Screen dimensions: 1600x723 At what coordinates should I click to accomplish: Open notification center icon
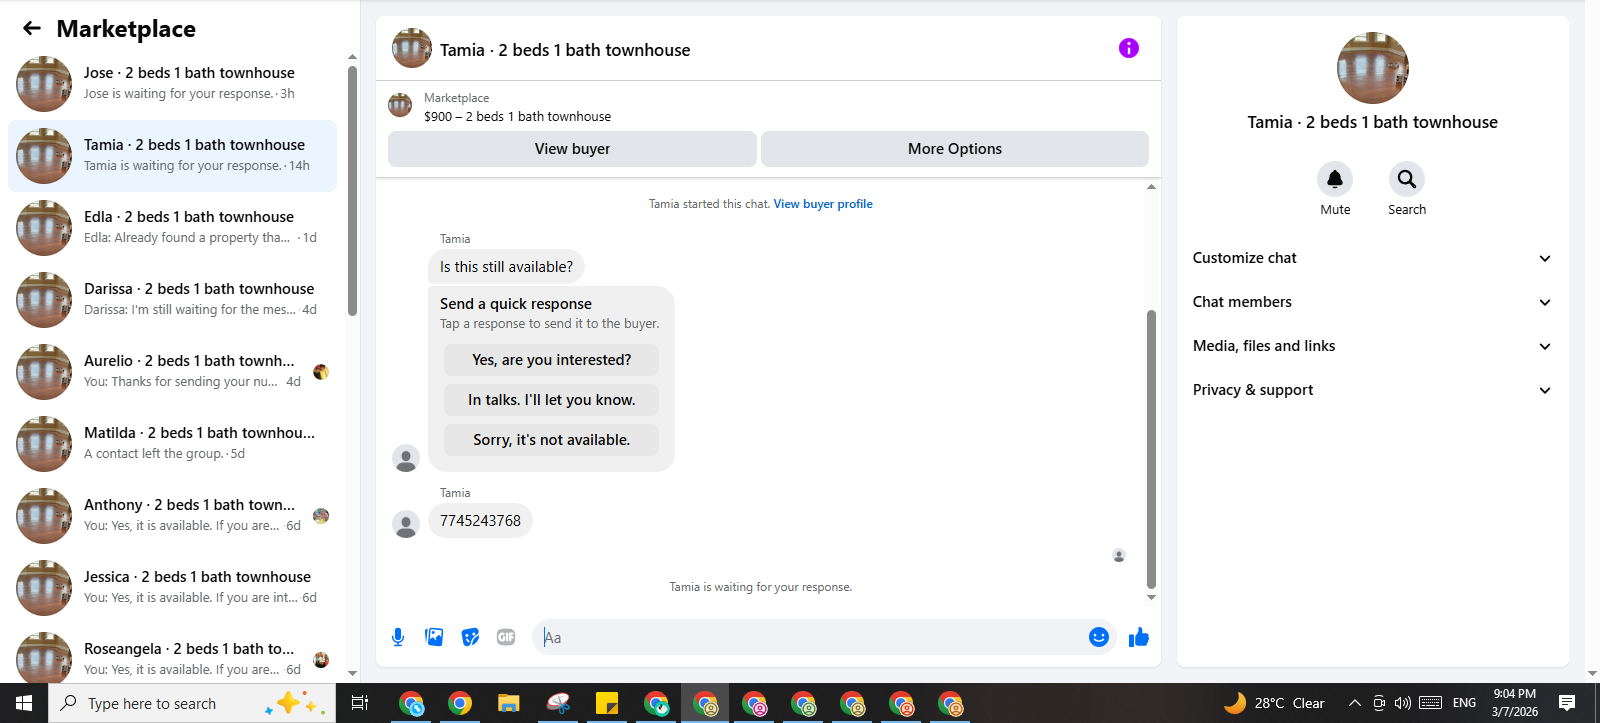coord(1567,703)
